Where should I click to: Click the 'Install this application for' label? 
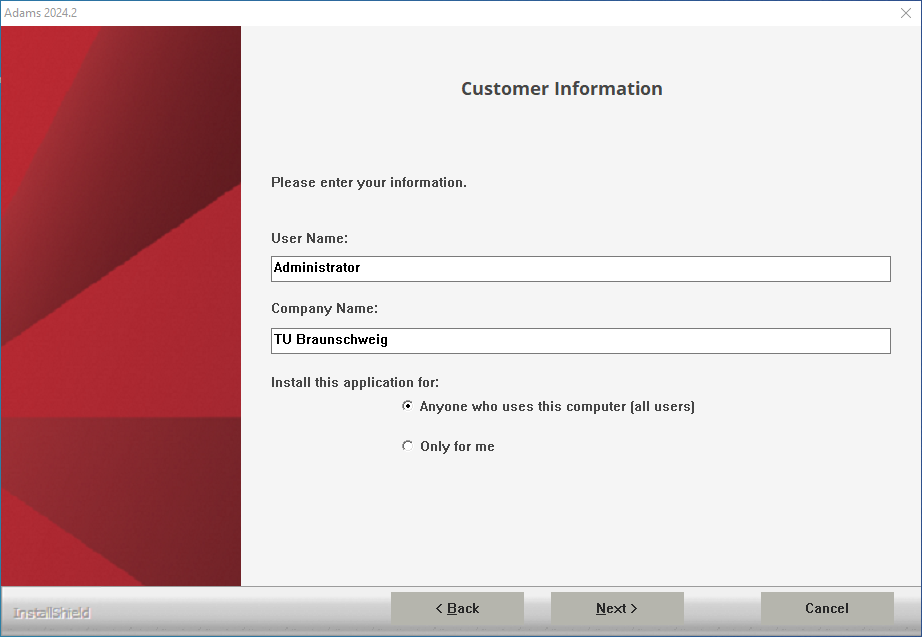coord(355,382)
